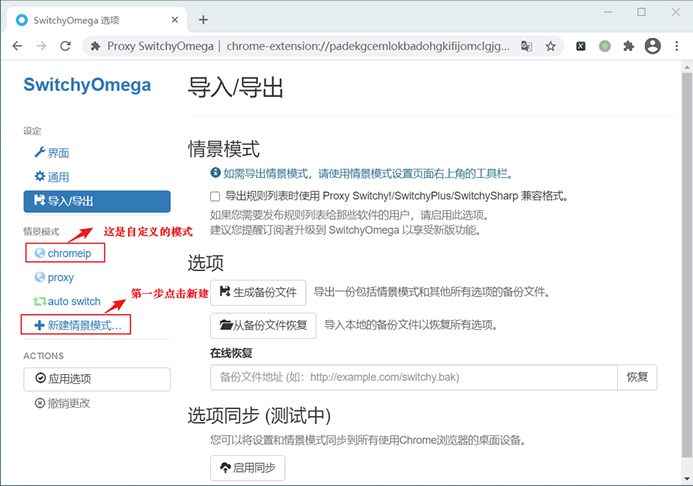Click the browser back arrow
Screen dimensions: 693x486
click(x=17, y=46)
